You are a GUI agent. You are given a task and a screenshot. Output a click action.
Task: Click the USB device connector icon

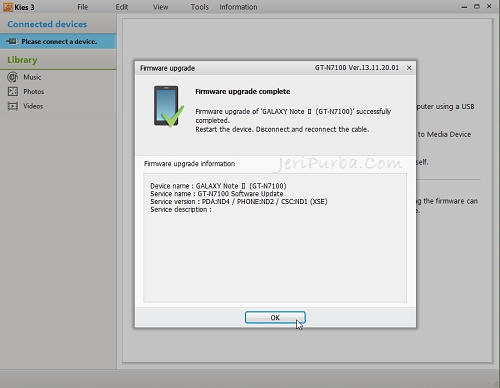tap(11, 41)
